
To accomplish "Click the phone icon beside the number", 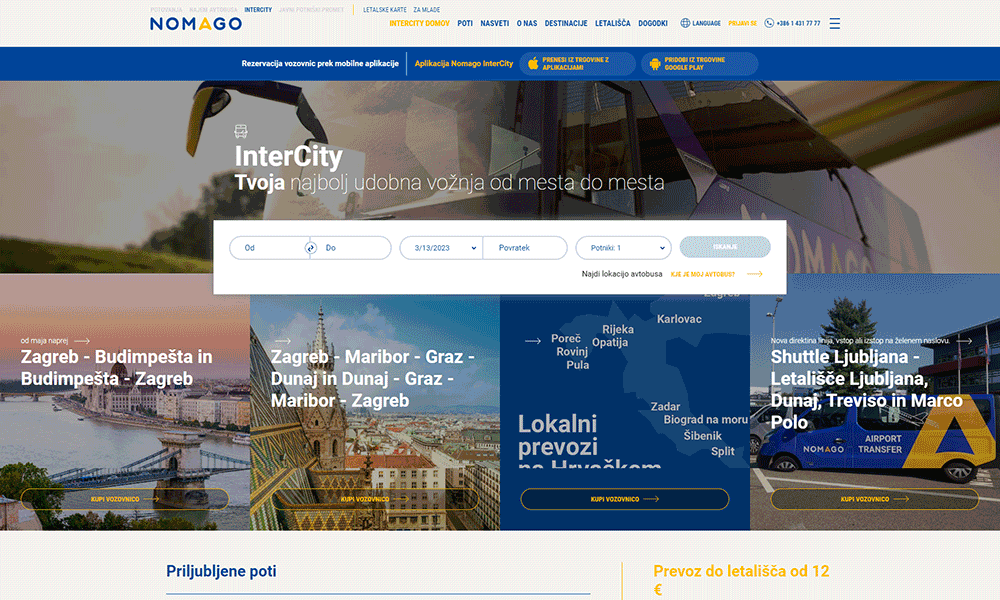I will [x=769, y=23].
